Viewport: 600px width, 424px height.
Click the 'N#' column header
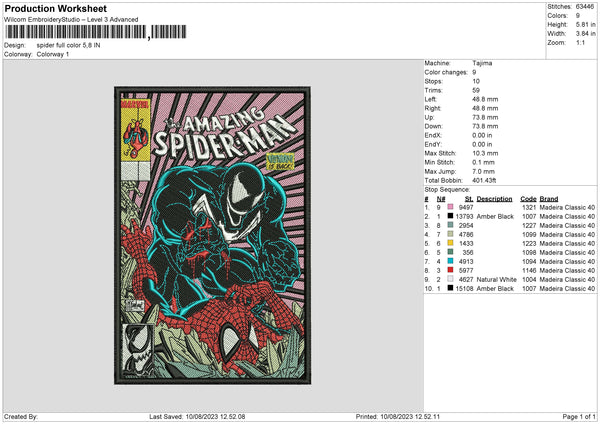pos(441,199)
